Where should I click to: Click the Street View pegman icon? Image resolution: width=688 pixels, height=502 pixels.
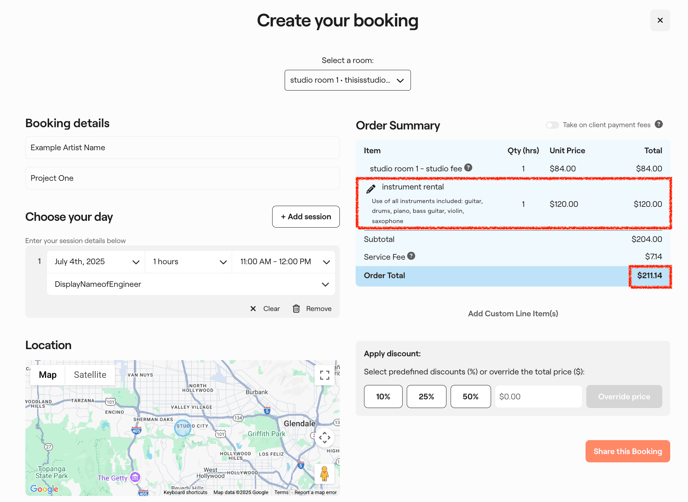324,473
